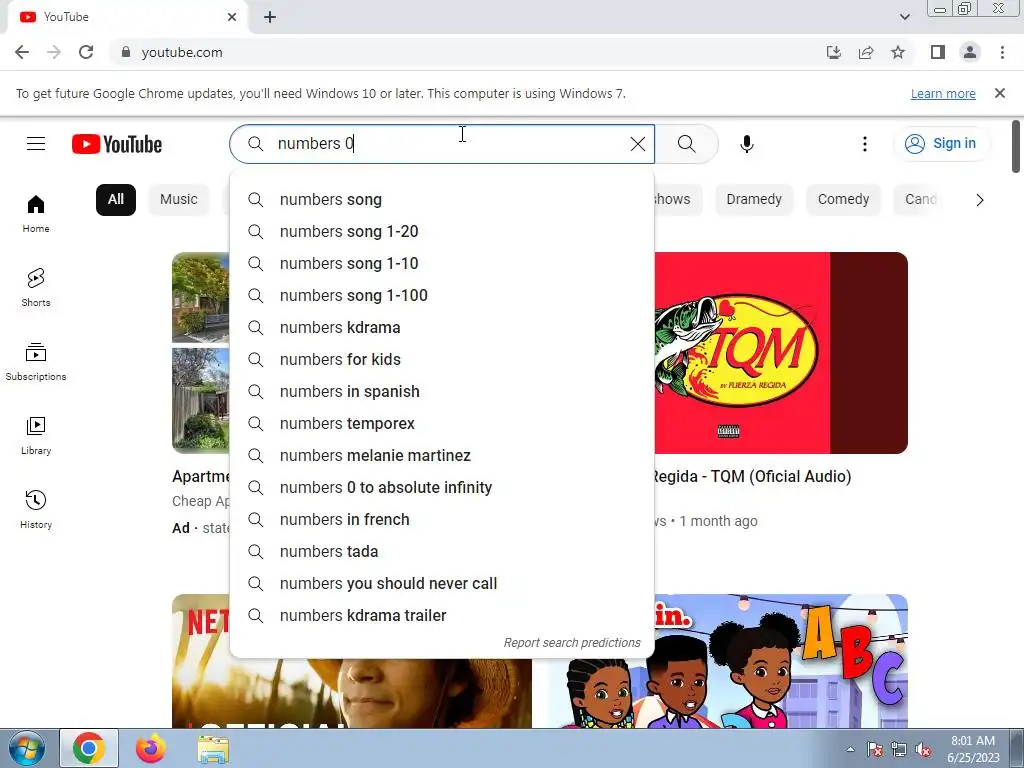Screen dimensions: 1024x768
Task: Choose suggestion 'numbers tada'
Action: [441, 551]
